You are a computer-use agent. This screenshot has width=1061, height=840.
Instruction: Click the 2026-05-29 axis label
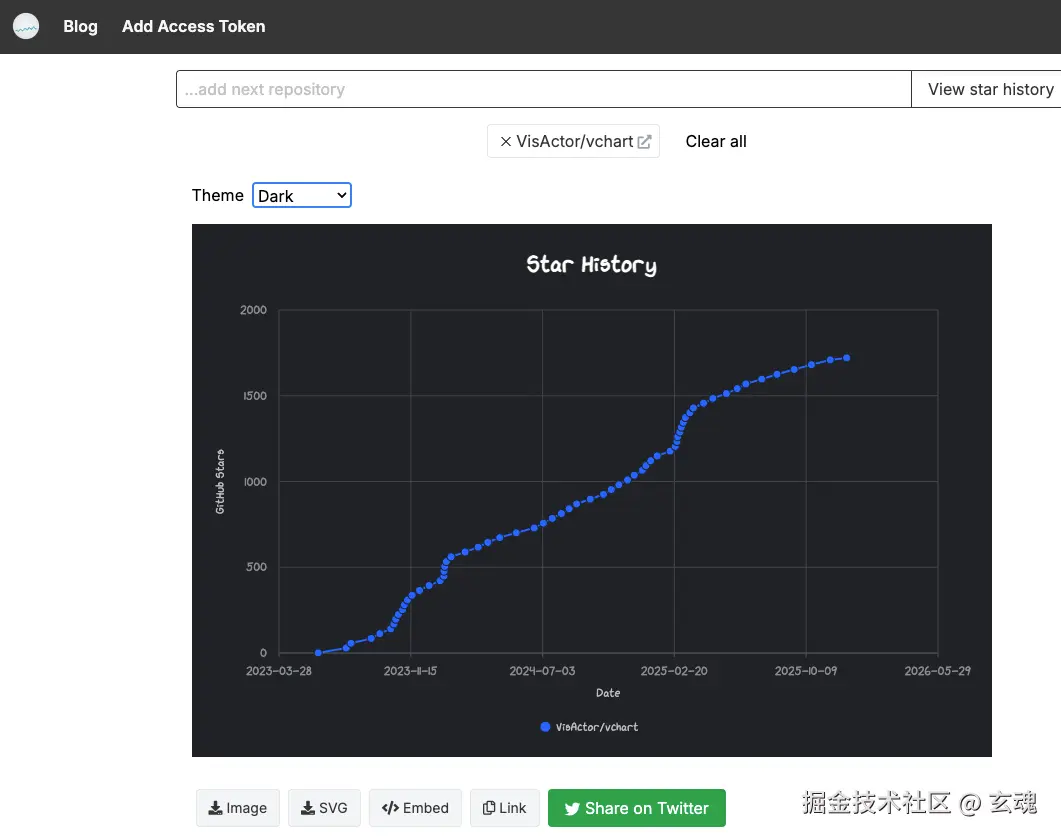937,671
